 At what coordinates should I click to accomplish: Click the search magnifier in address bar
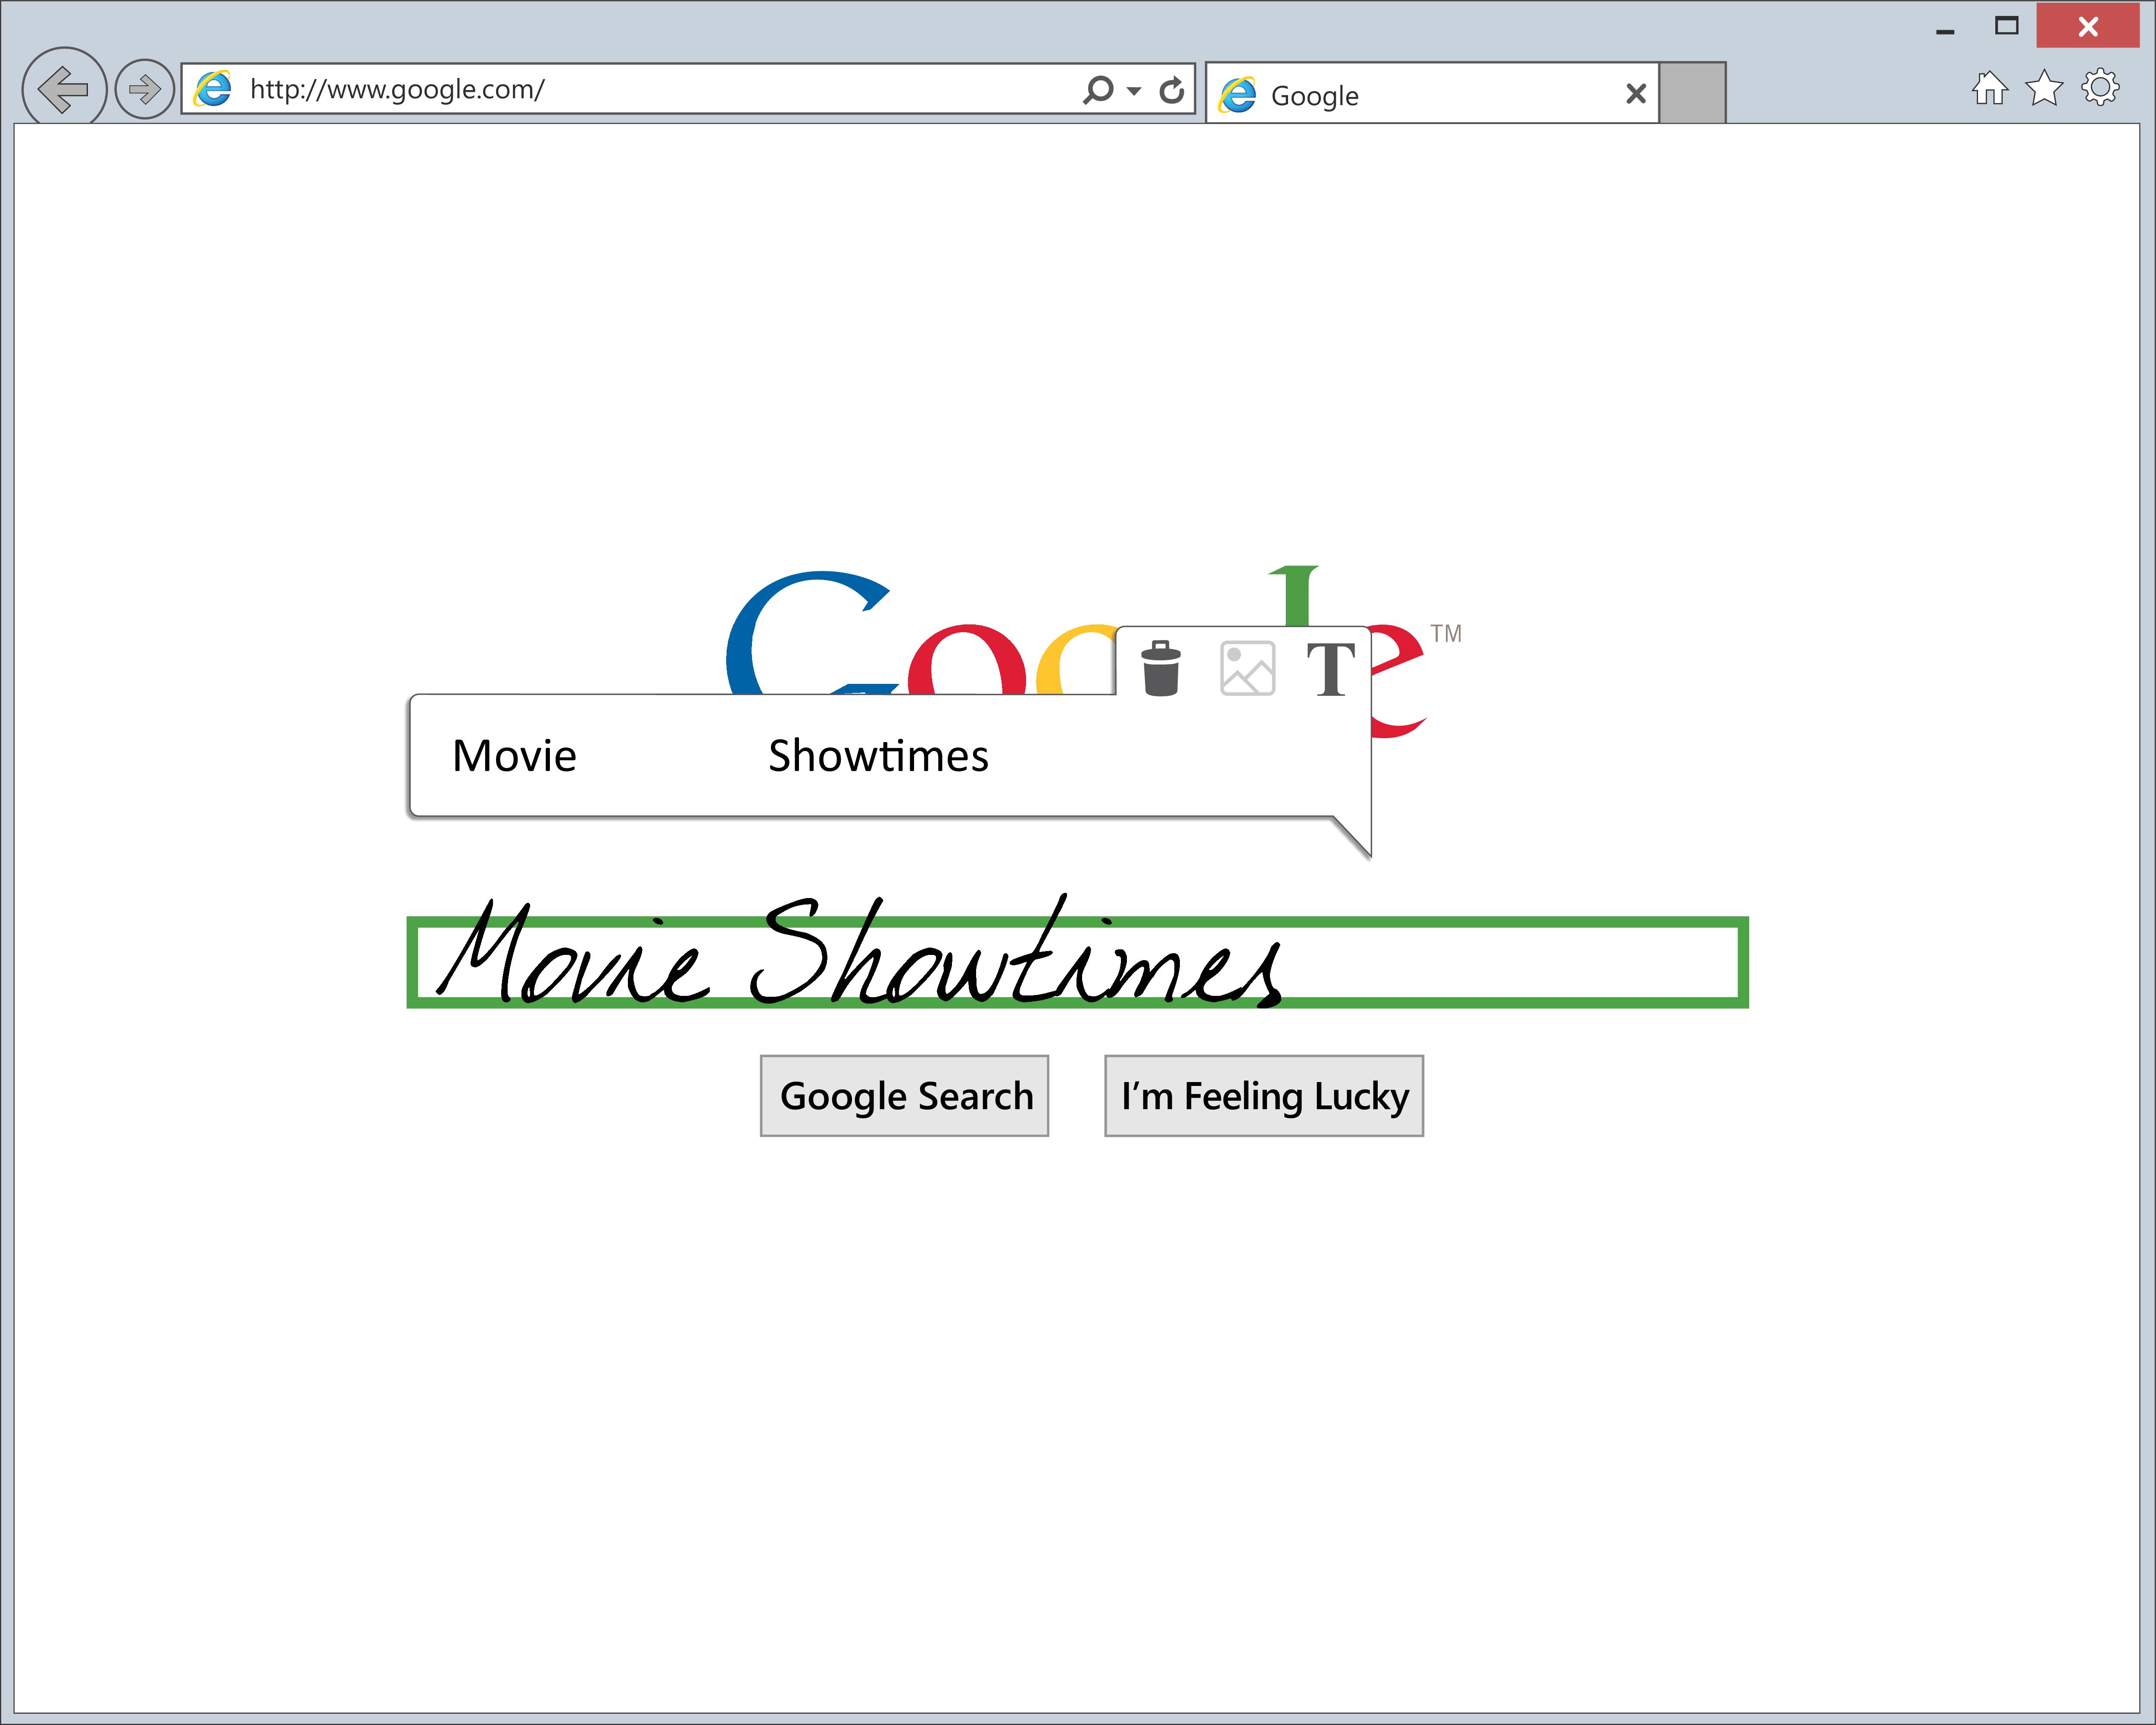click(x=1097, y=90)
